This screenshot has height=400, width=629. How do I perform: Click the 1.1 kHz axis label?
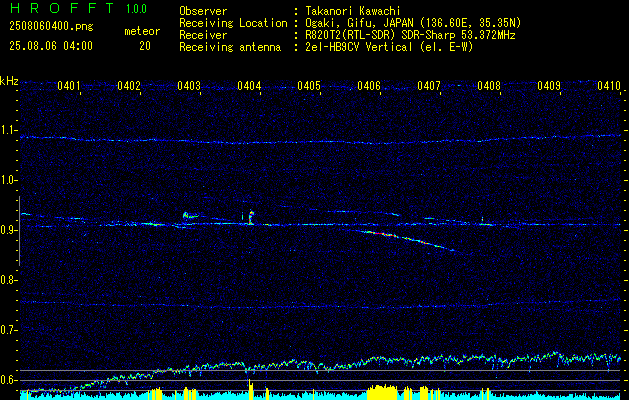(8, 130)
